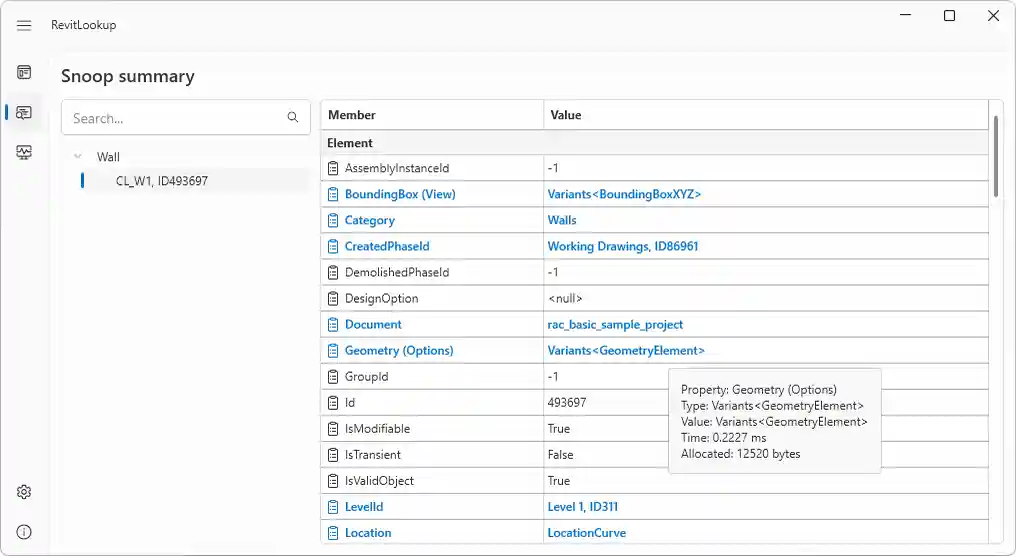Click the Value column header

point(566,115)
